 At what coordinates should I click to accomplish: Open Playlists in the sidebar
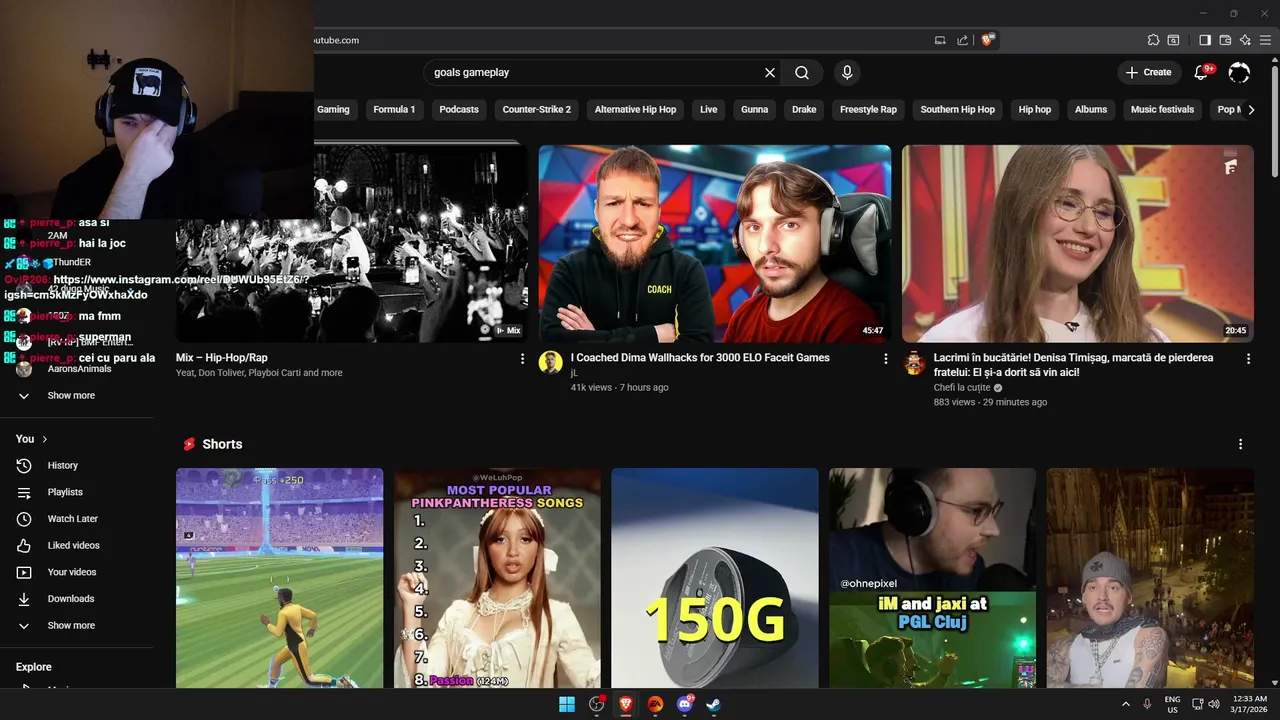tap(65, 492)
